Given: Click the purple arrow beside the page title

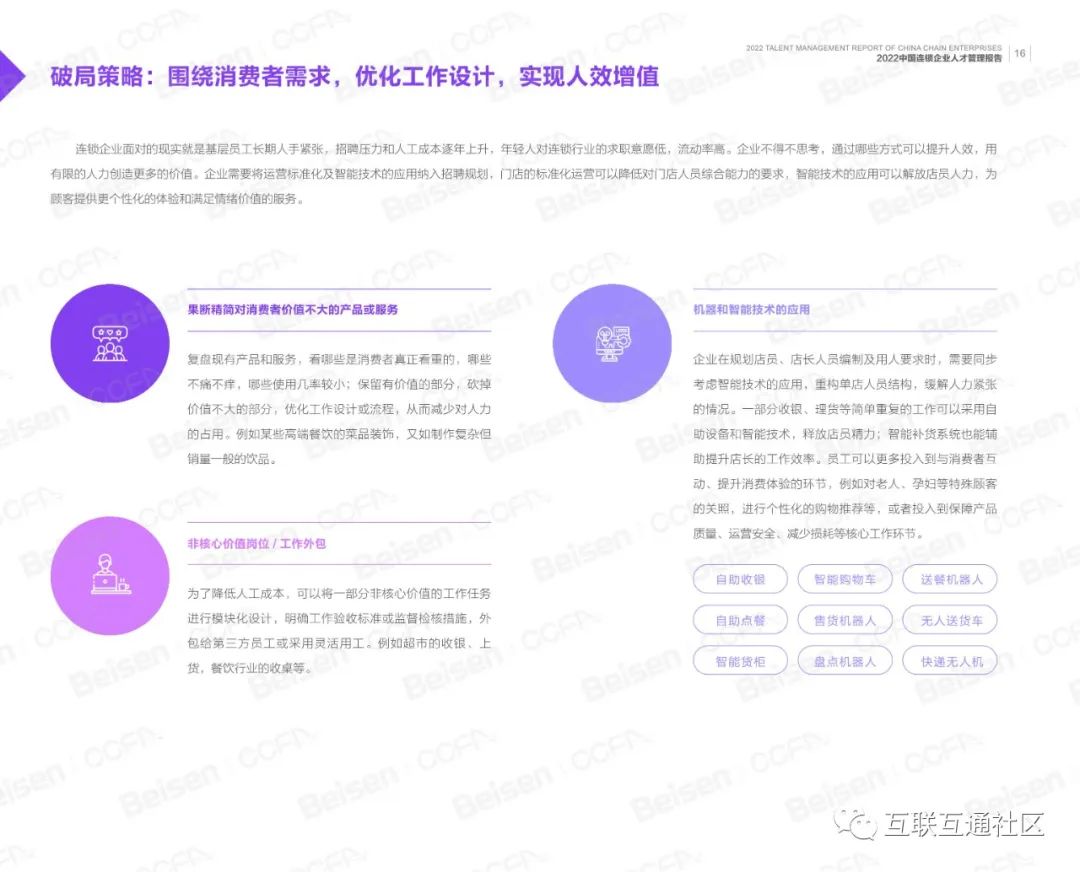Looking at the screenshot, I should [12, 76].
